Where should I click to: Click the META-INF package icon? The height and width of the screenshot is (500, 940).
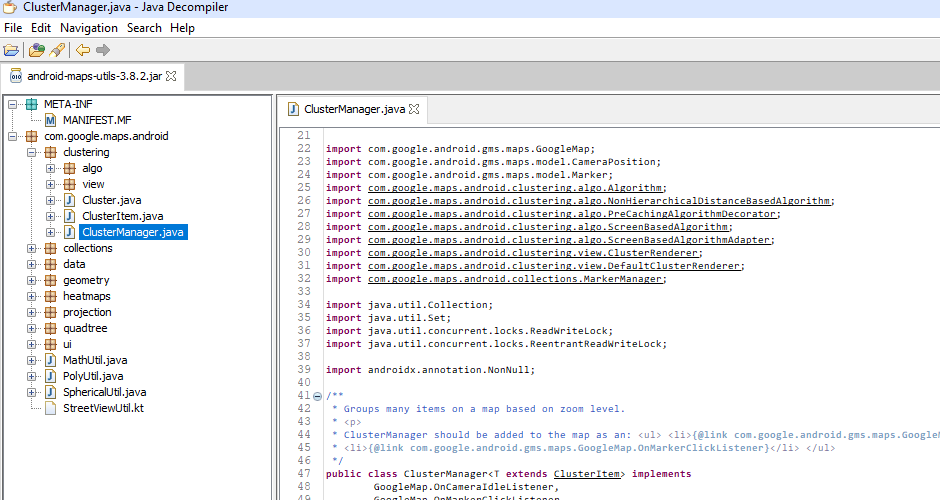(x=32, y=104)
